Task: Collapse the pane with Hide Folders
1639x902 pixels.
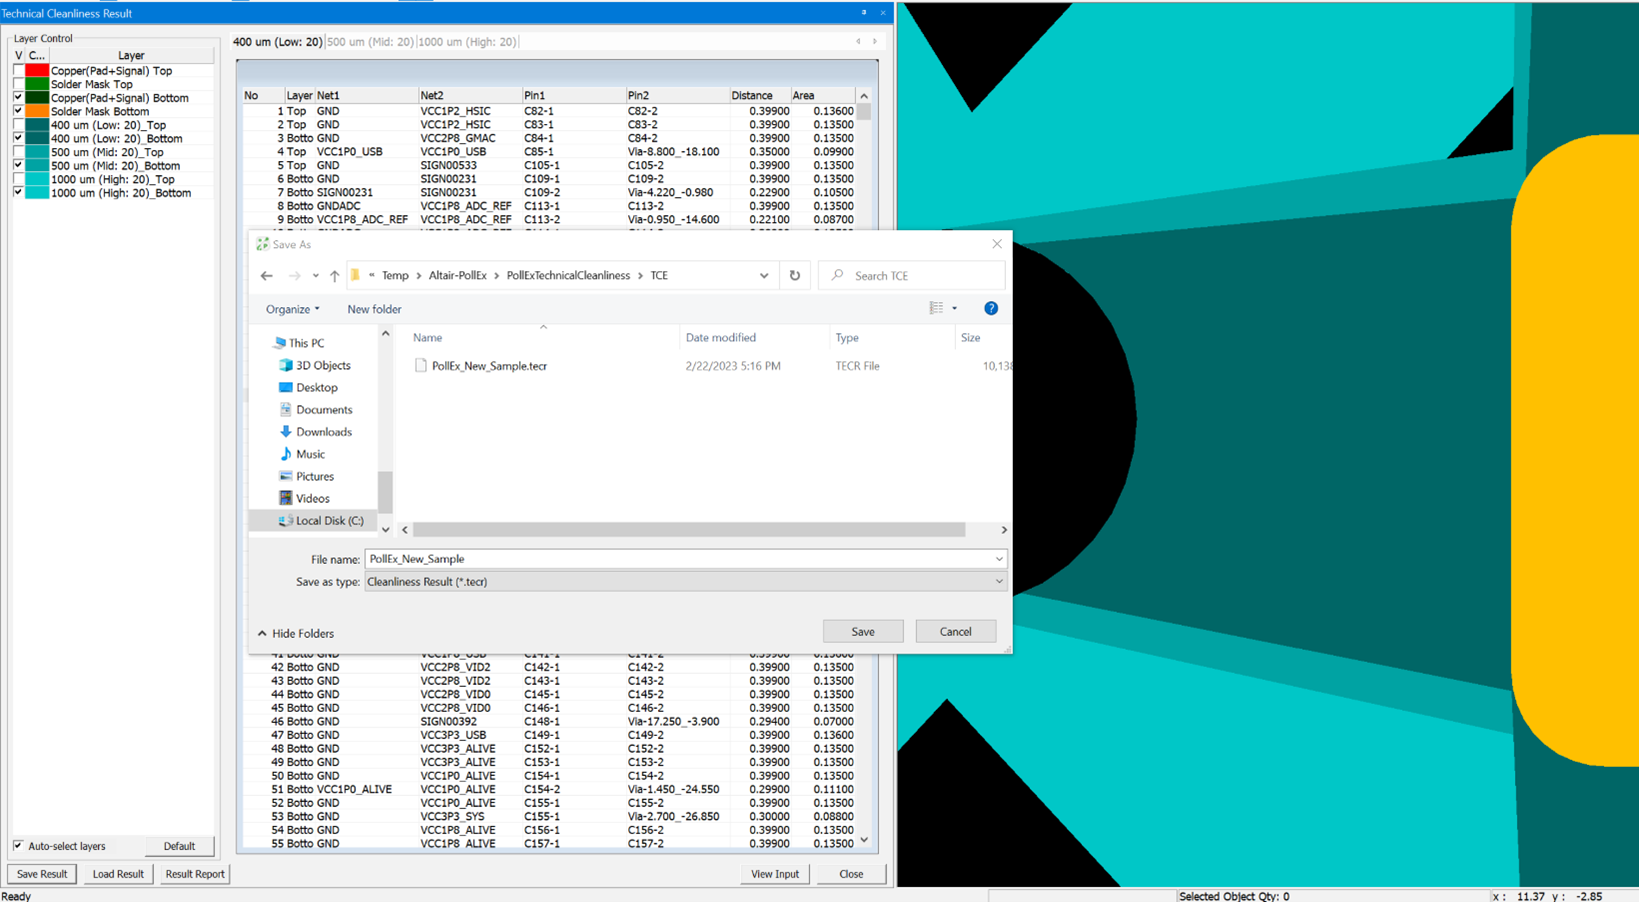Action: (x=296, y=634)
